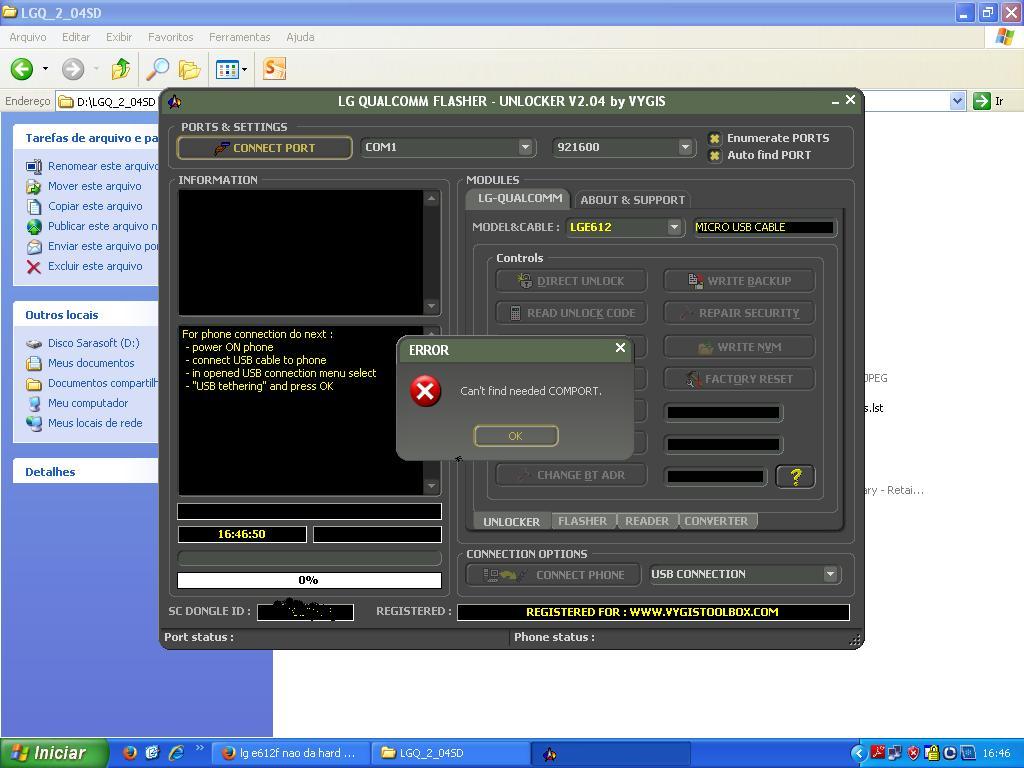Click the Iniciar start button
1024x768 pixels.
pos(54,753)
